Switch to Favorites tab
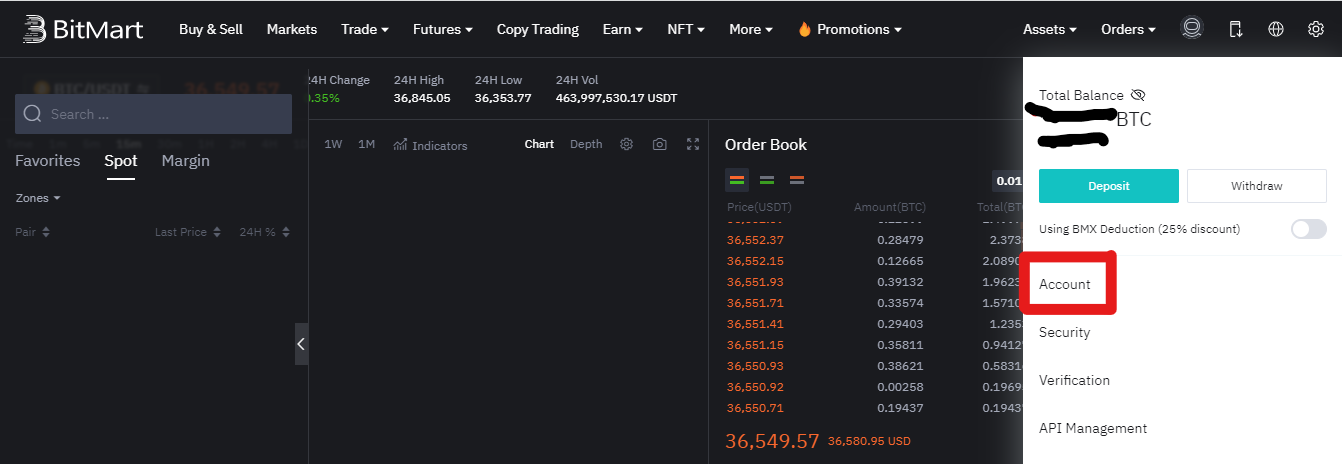Viewport: 1342px width, 464px height. (x=48, y=160)
